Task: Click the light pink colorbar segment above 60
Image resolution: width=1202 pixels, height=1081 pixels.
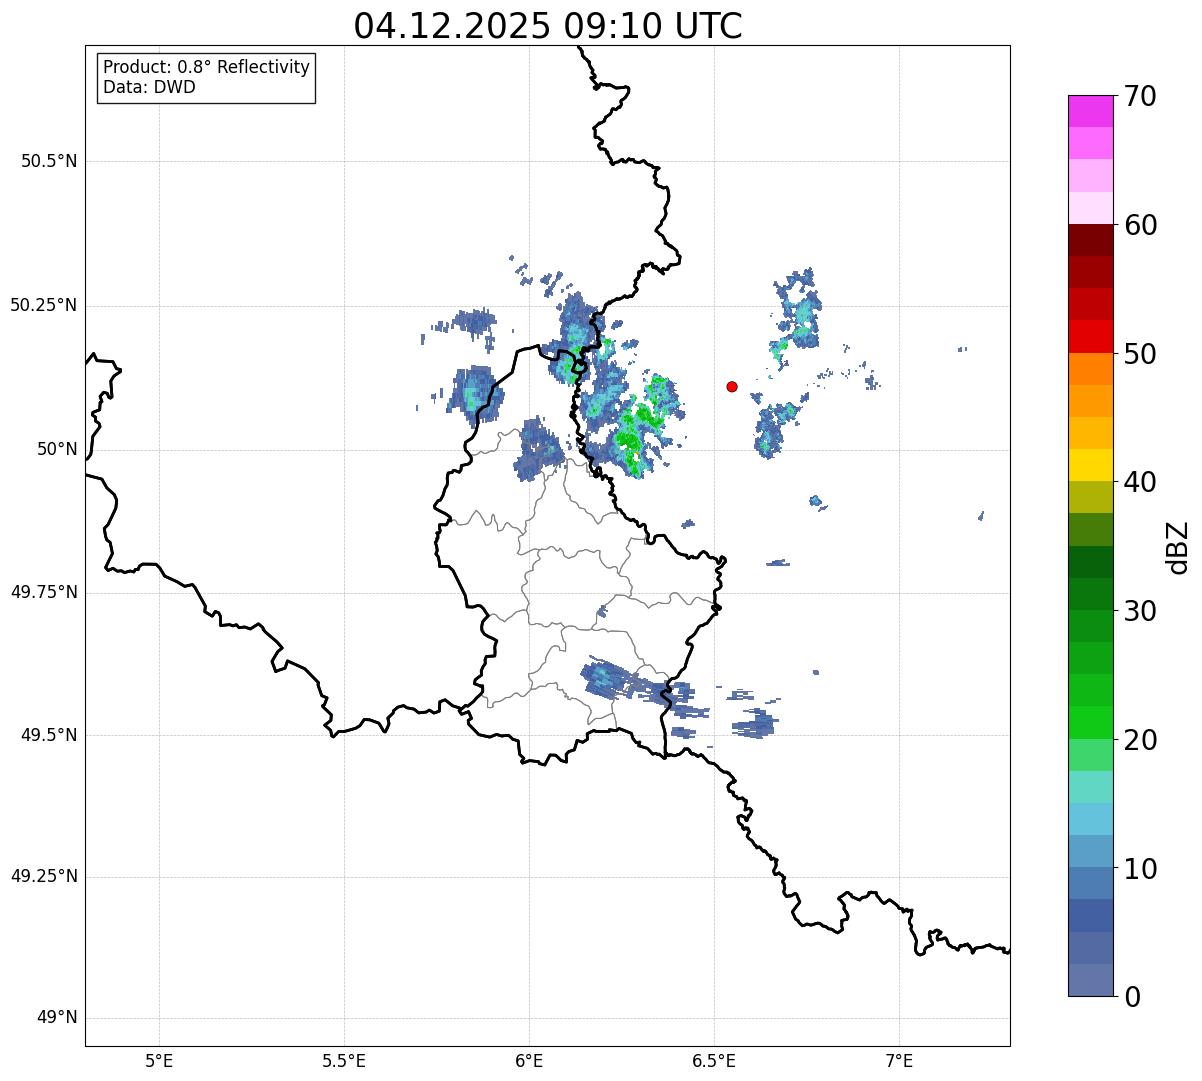Action: [x=1090, y=208]
